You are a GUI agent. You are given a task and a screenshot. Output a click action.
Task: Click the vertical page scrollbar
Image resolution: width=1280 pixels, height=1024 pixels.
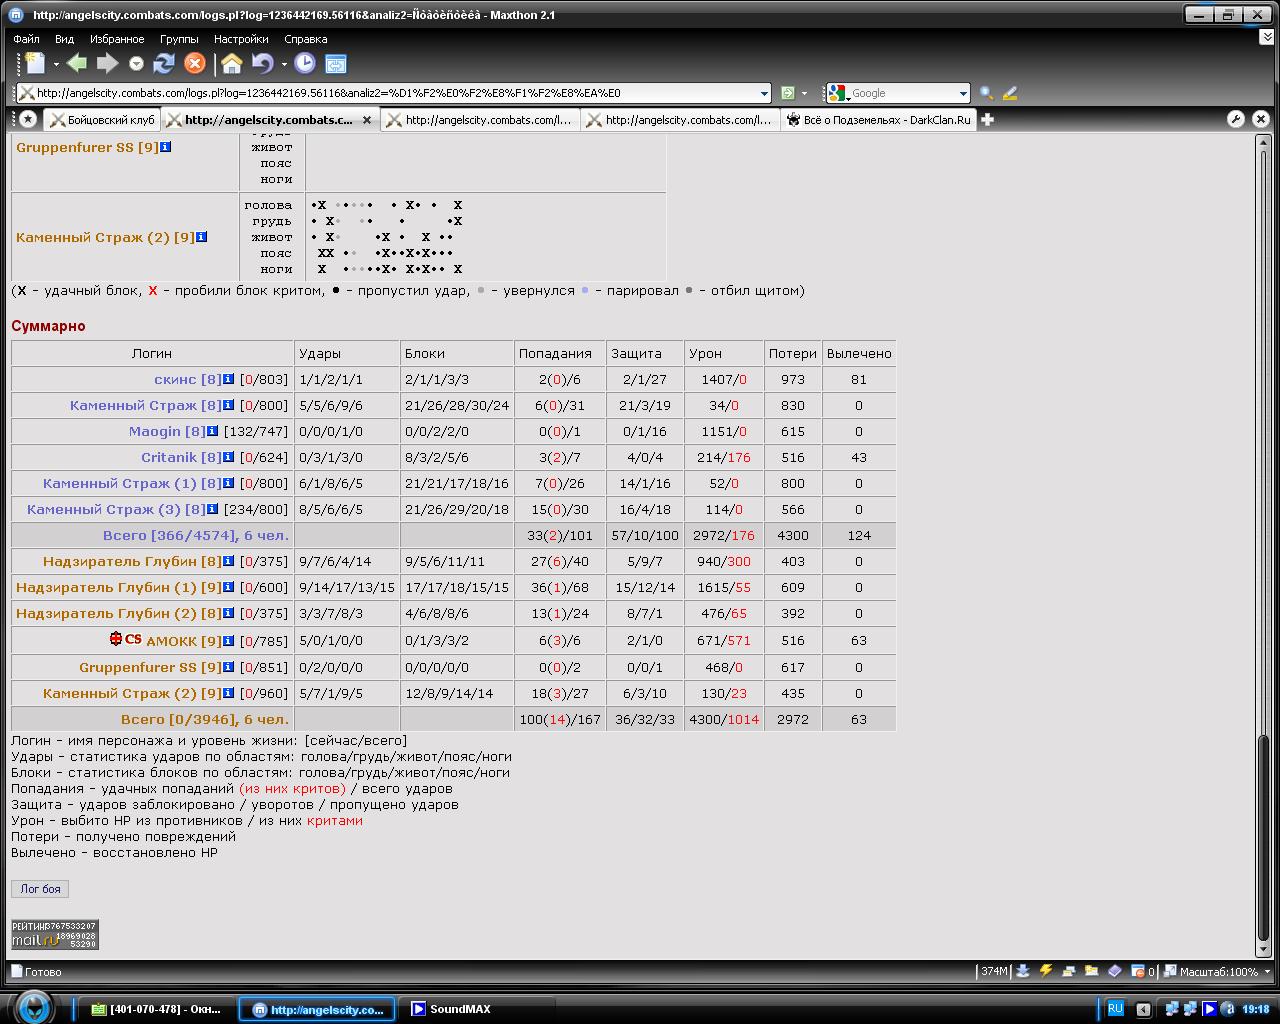pyautogui.click(x=1263, y=545)
